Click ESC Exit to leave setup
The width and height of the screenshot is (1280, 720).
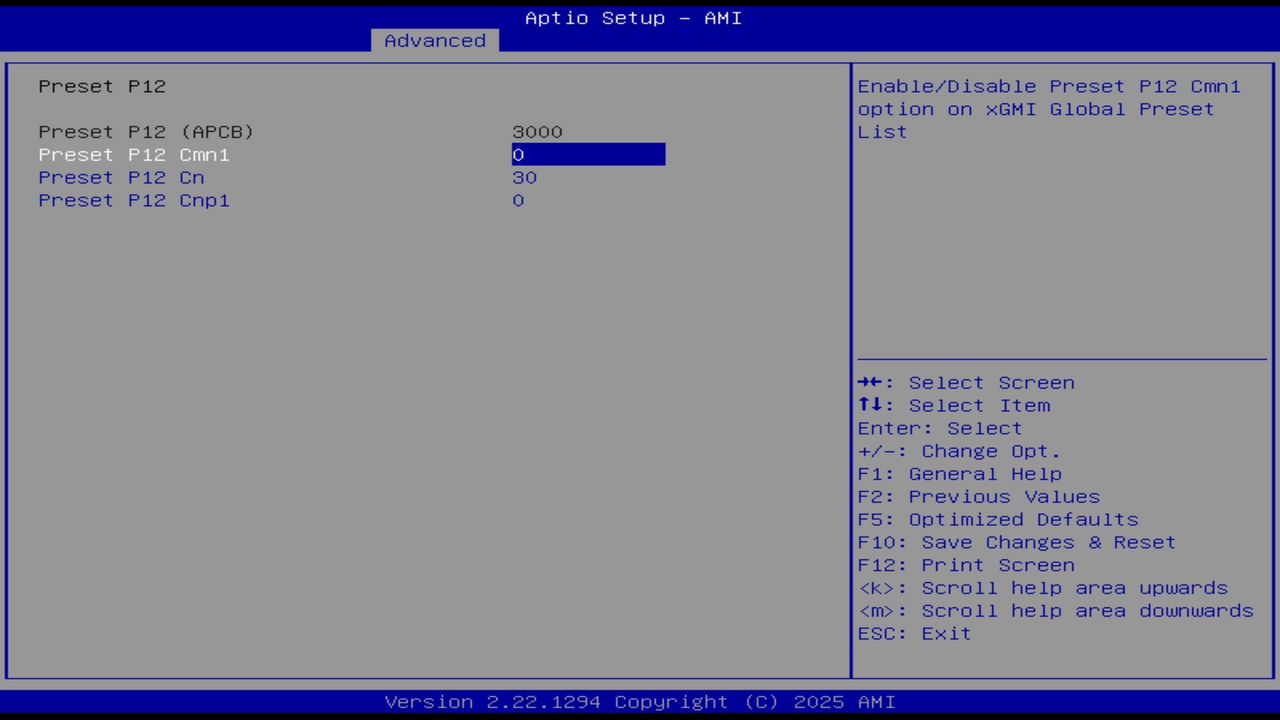pos(913,633)
